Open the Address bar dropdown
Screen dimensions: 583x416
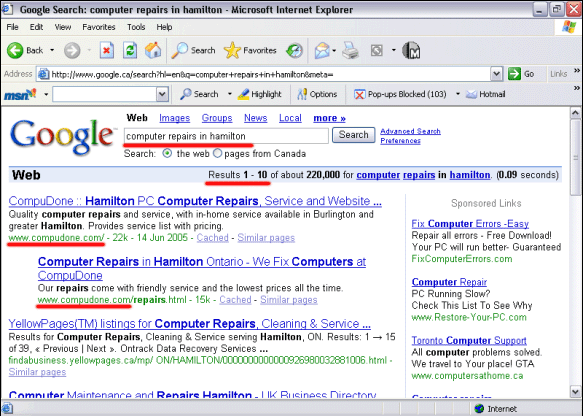(496, 74)
